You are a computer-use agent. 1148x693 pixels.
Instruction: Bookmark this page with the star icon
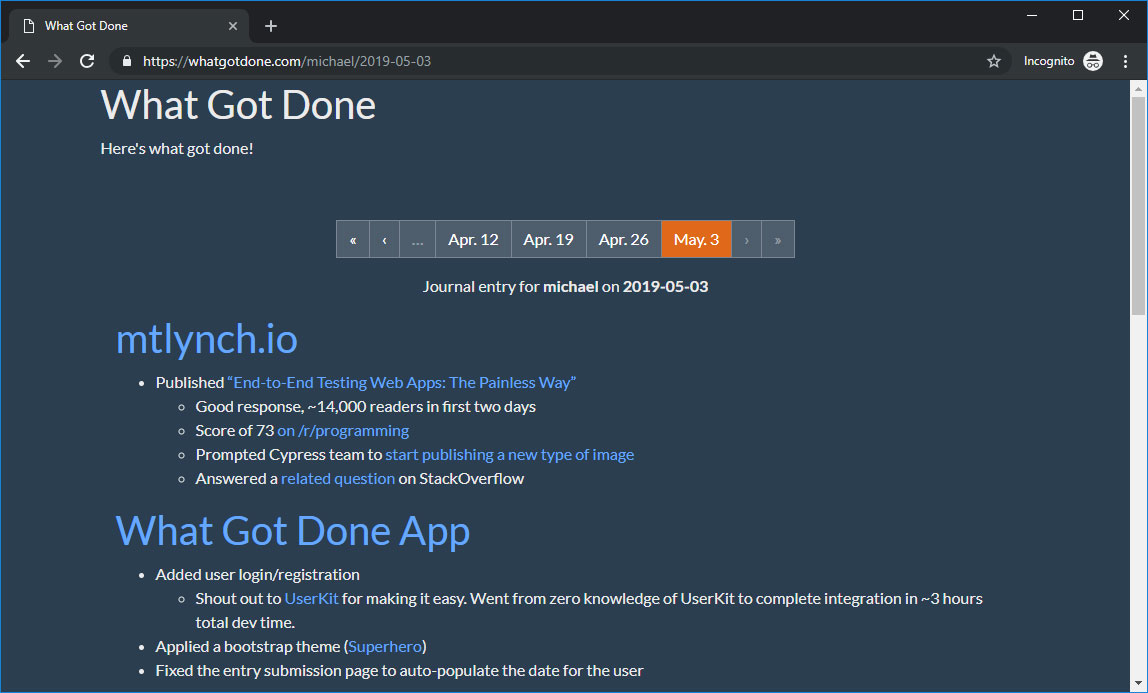994,61
